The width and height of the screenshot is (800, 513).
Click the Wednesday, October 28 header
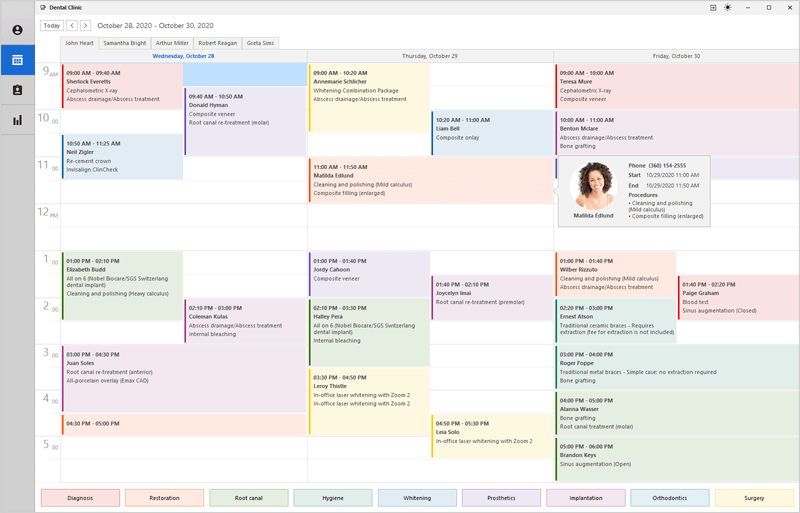(183, 56)
